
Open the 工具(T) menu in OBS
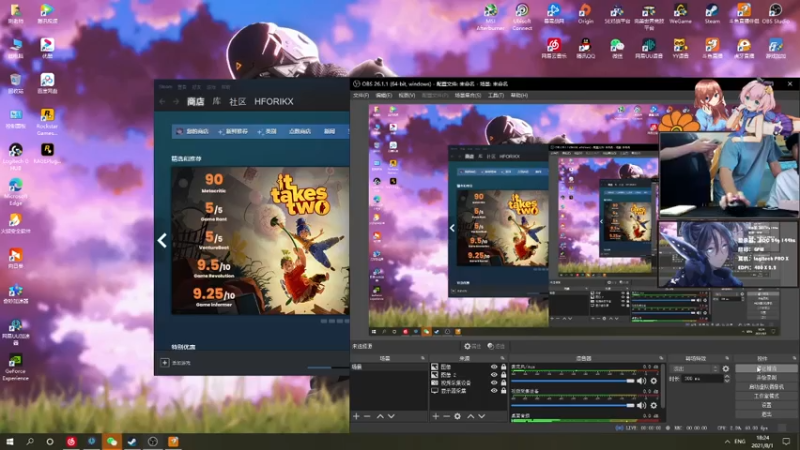[x=495, y=95]
